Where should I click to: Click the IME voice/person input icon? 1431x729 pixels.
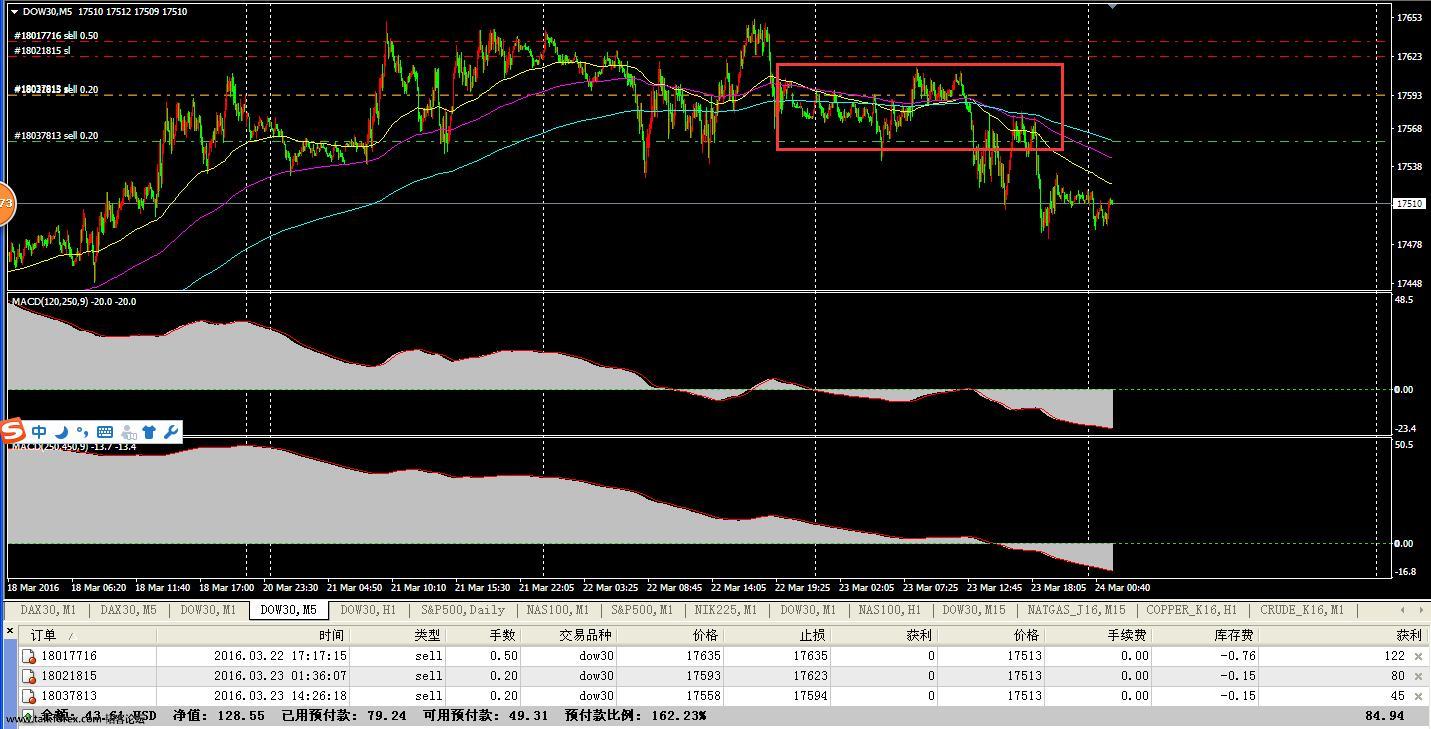[128, 432]
